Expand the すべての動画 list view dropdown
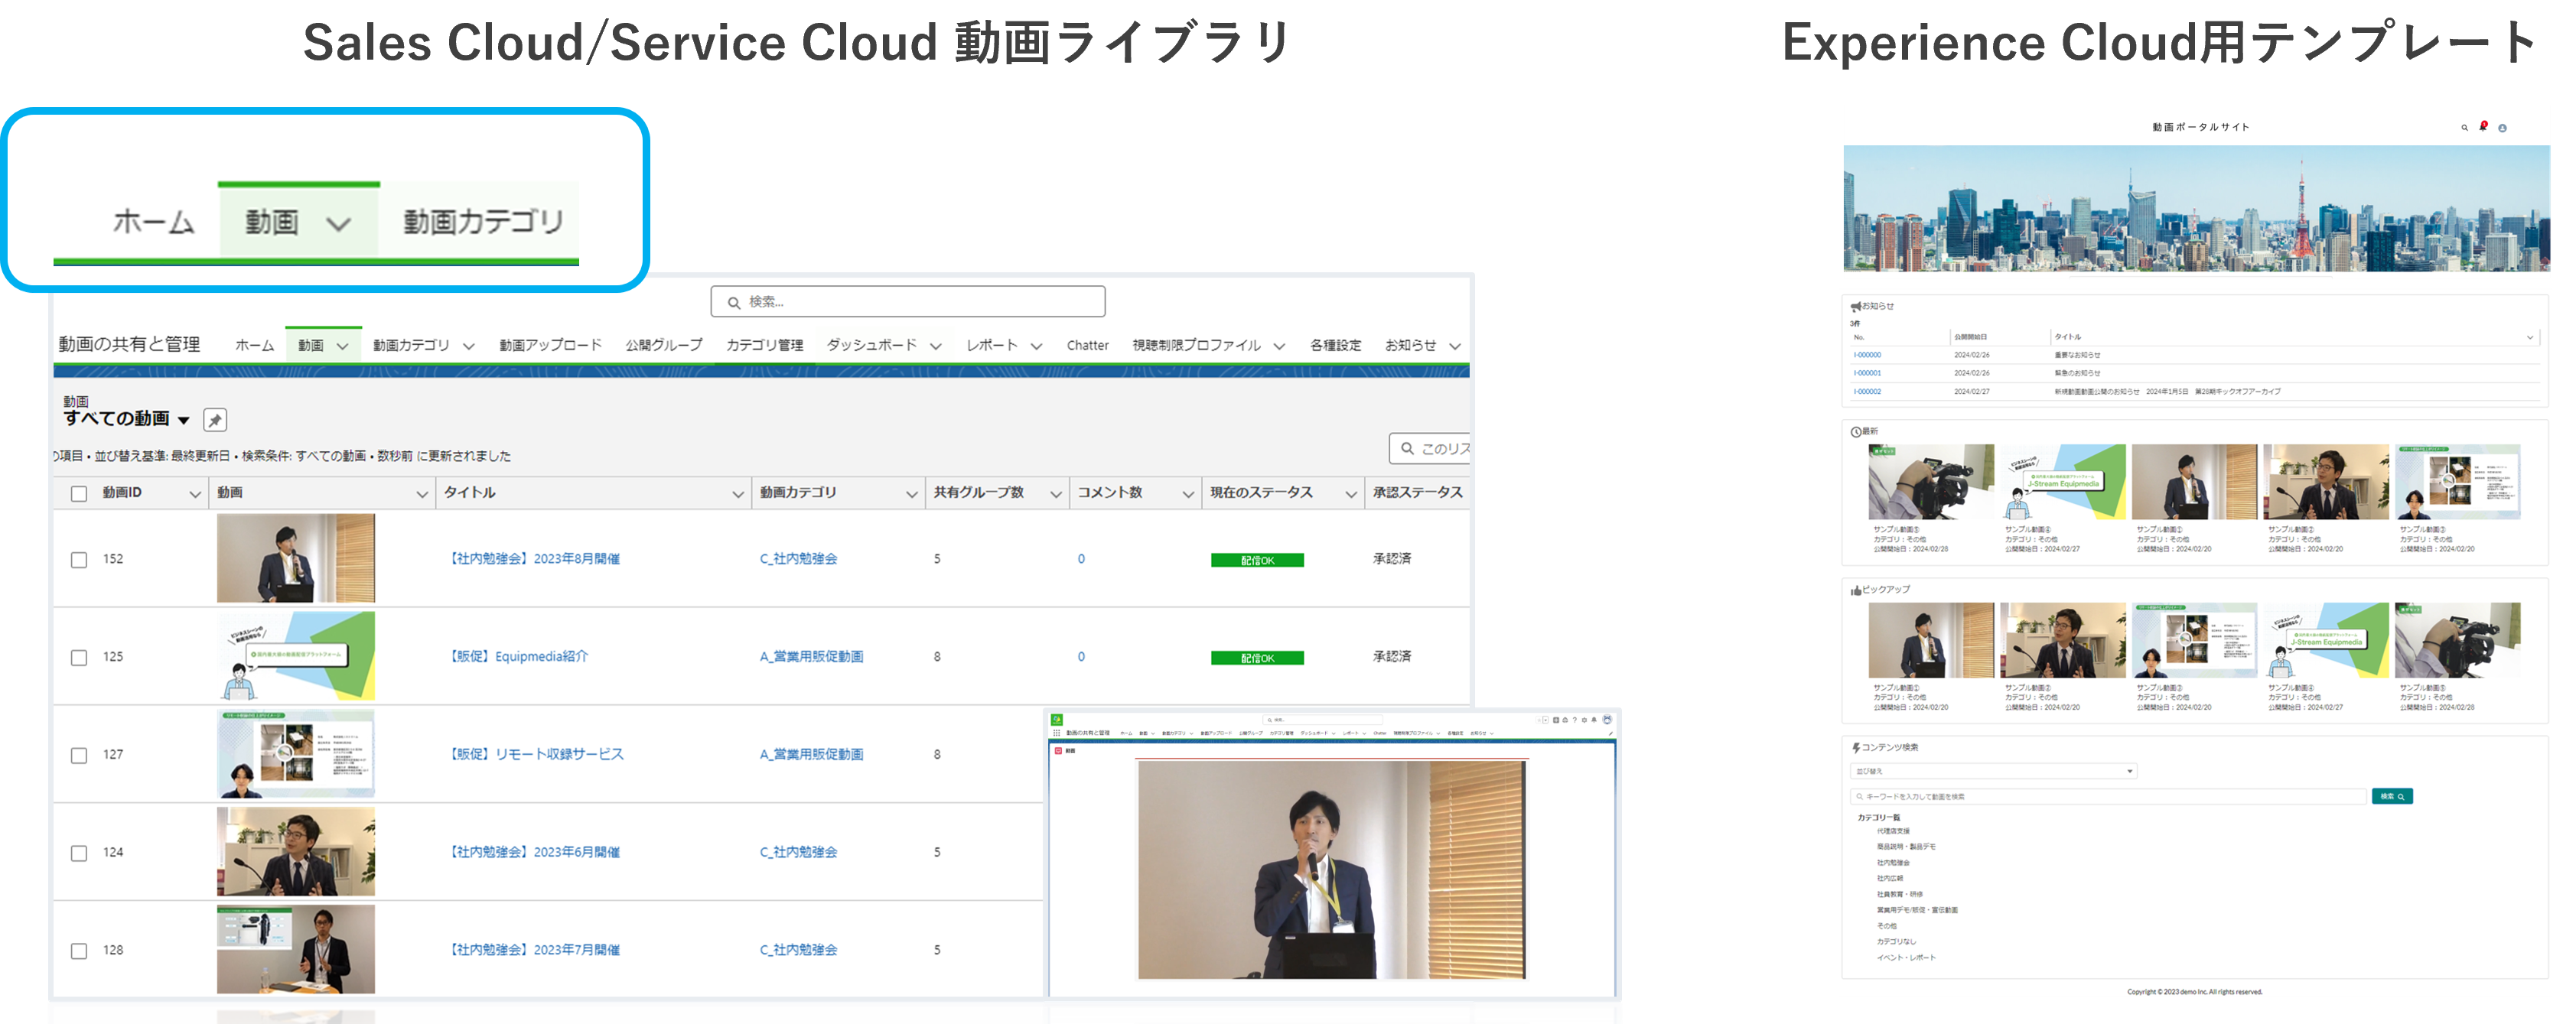 (x=184, y=420)
